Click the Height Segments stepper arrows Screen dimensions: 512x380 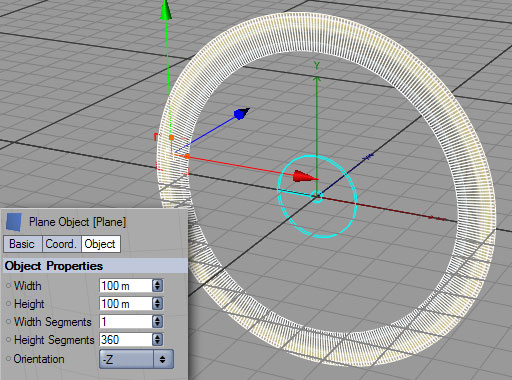[x=157, y=340]
